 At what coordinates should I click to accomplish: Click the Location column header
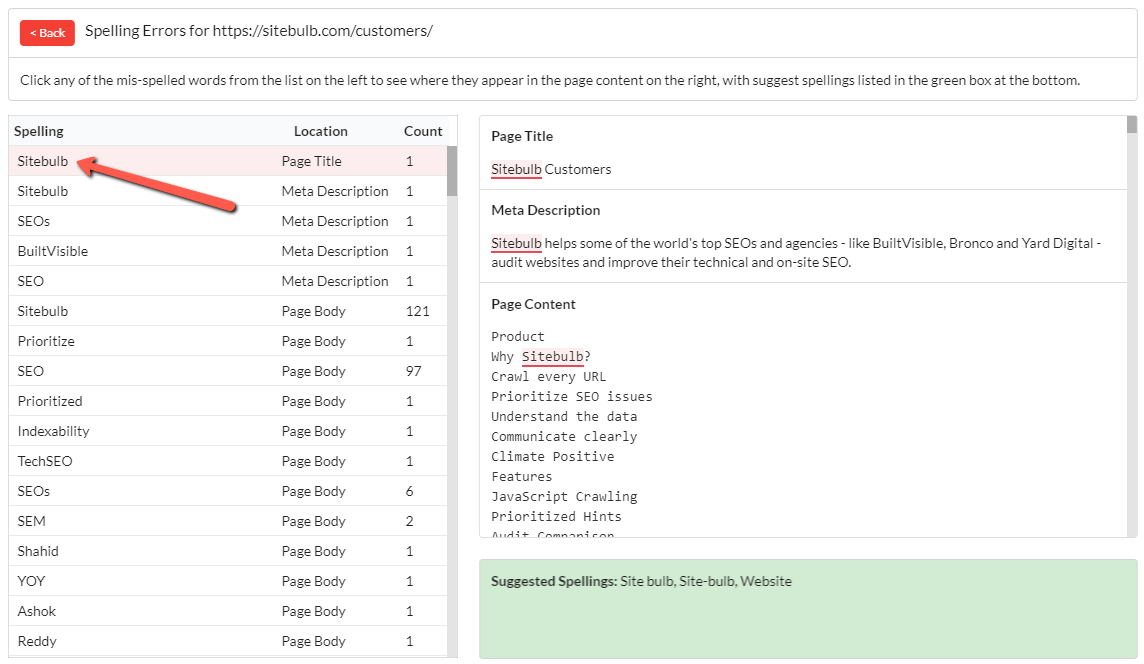point(320,131)
